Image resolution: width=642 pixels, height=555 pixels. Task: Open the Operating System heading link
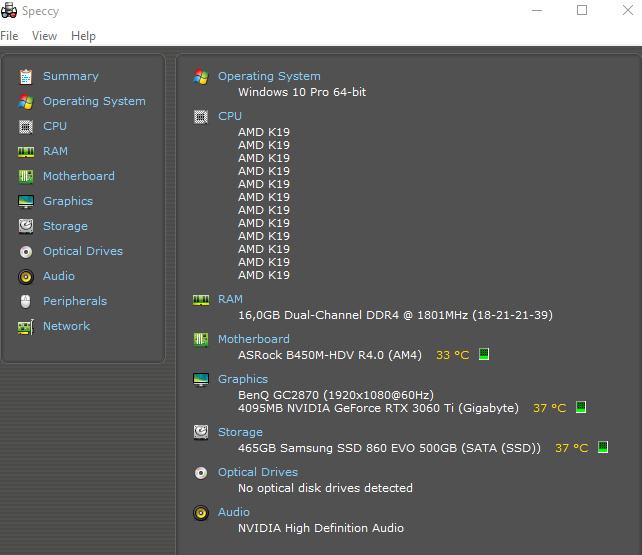(x=269, y=76)
